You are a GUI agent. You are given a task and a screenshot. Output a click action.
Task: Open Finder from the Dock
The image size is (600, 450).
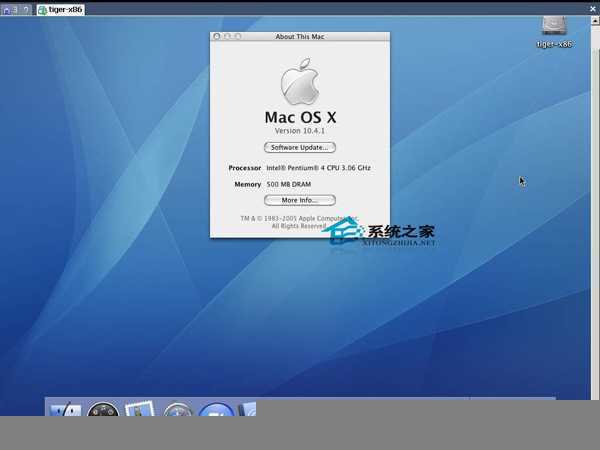click(x=65, y=409)
